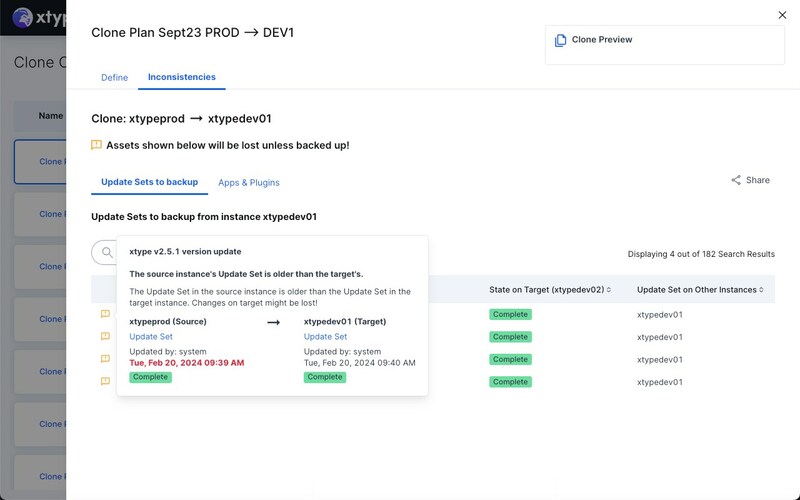Open the Apps & Plugins tab
This screenshot has height=500, width=800.
pos(249,183)
